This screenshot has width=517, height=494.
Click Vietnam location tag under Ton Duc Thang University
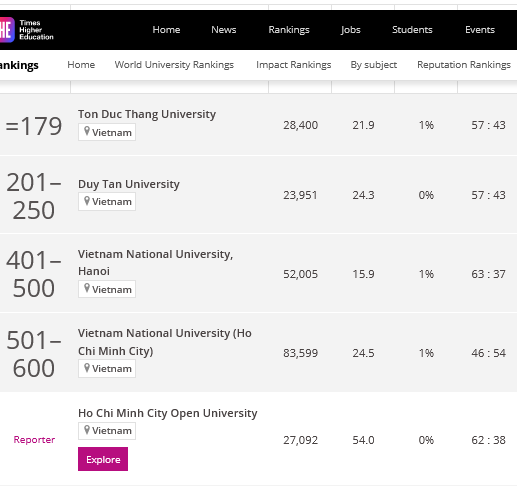(107, 132)
